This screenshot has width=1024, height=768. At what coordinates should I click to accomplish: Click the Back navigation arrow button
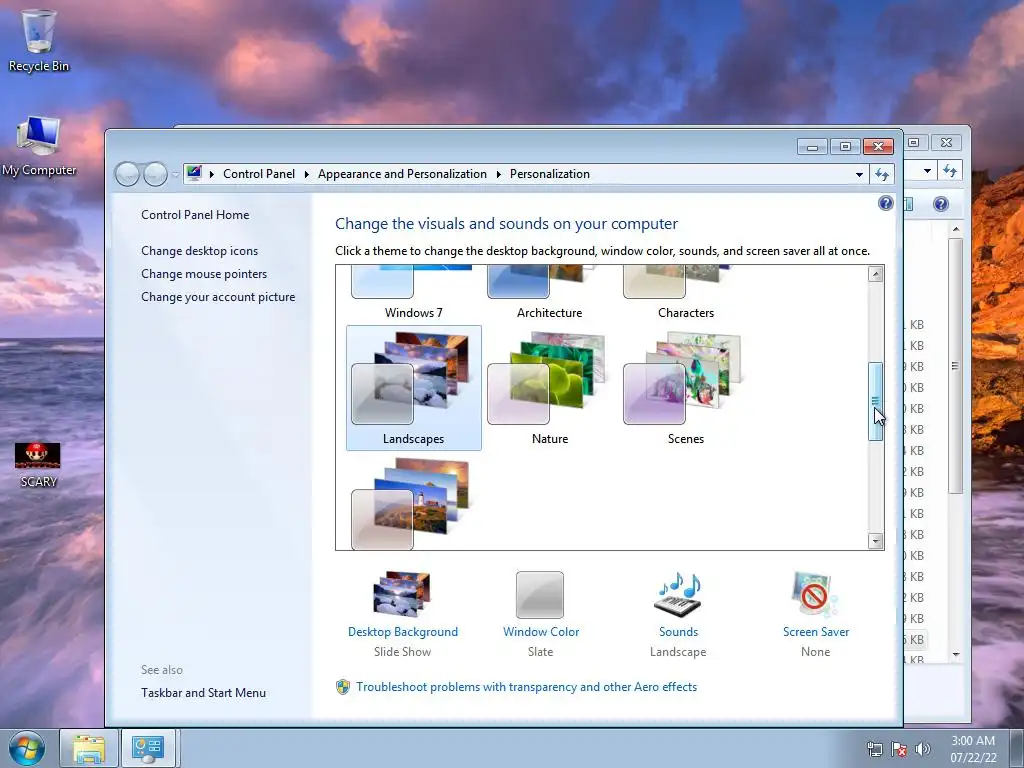point(127,174)
